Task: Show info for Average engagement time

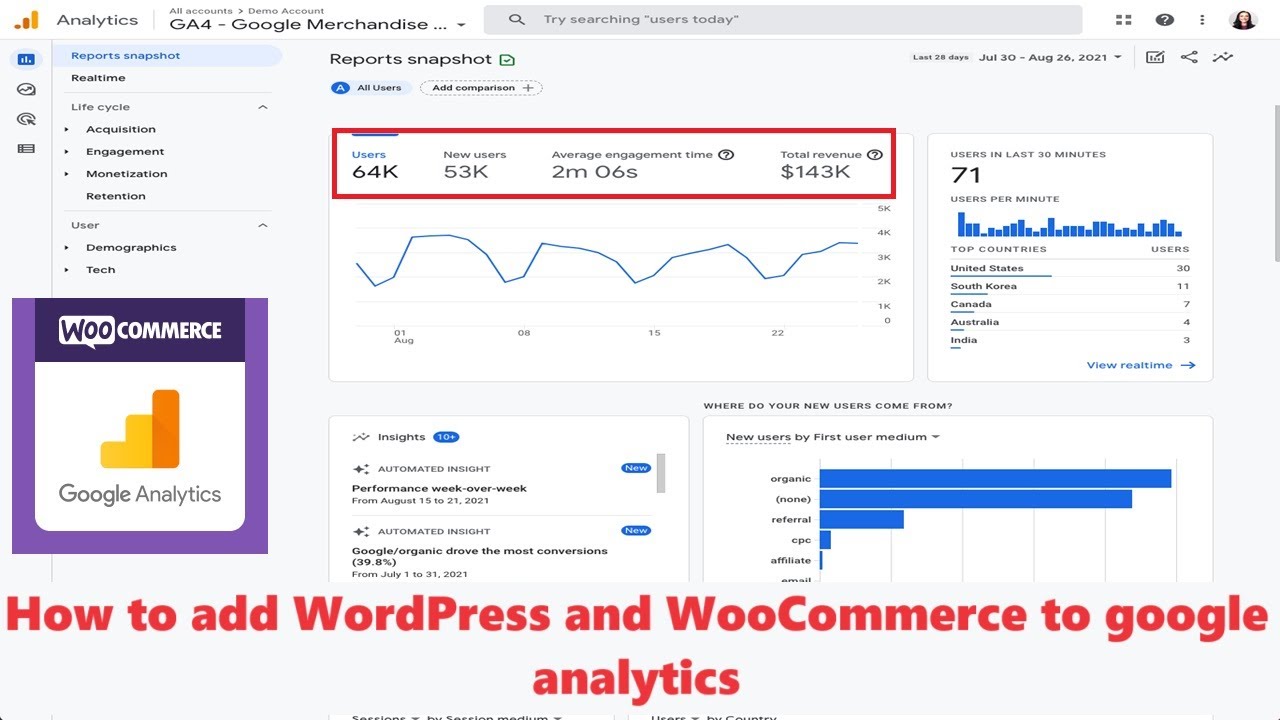Action: point(726,155)
